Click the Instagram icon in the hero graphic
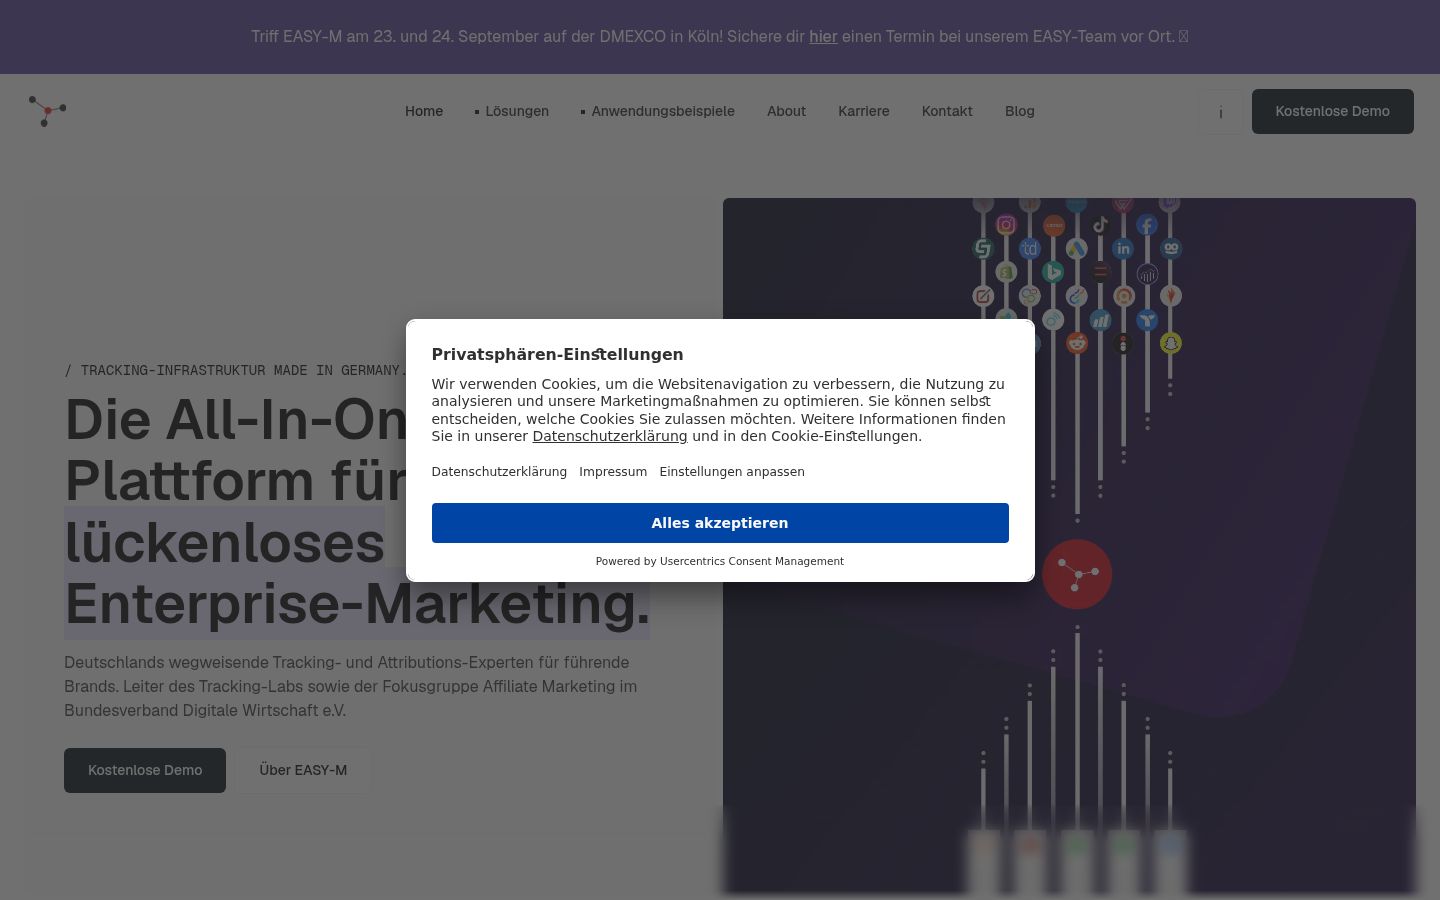1440x900 pixels. tap(1006, 225)
